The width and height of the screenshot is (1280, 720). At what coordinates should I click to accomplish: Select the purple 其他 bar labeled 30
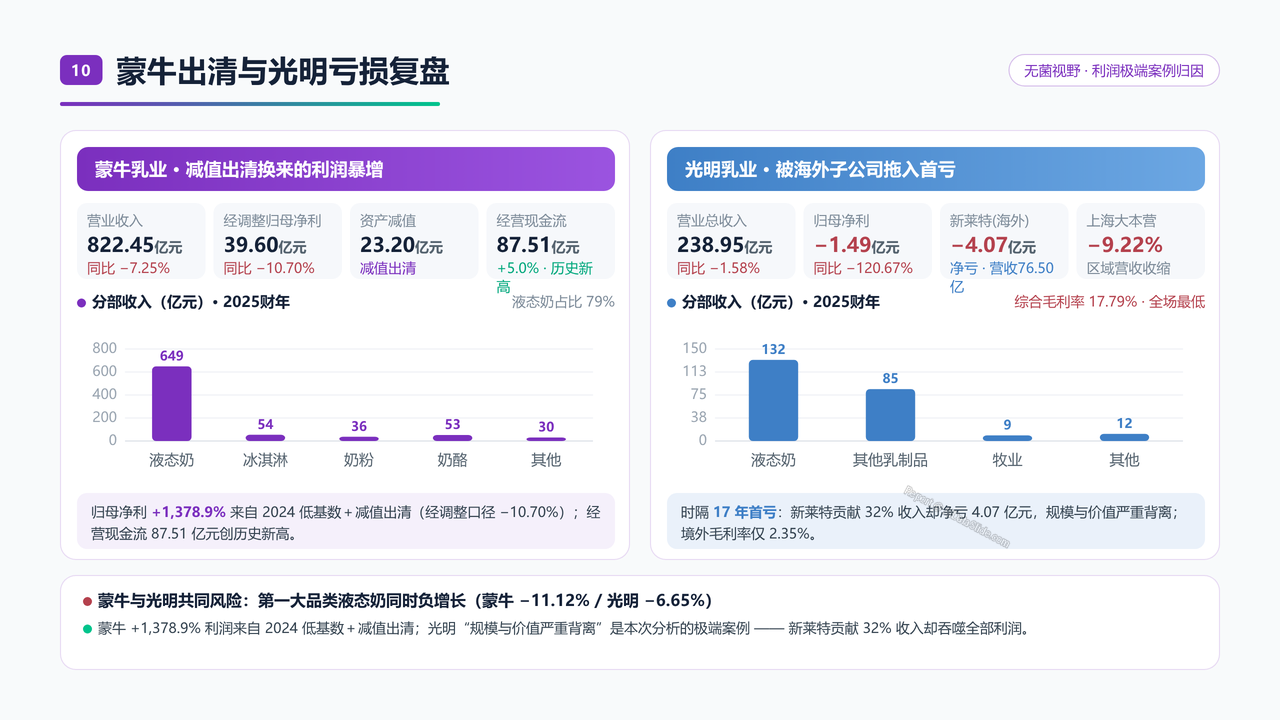tap(546, 439)
